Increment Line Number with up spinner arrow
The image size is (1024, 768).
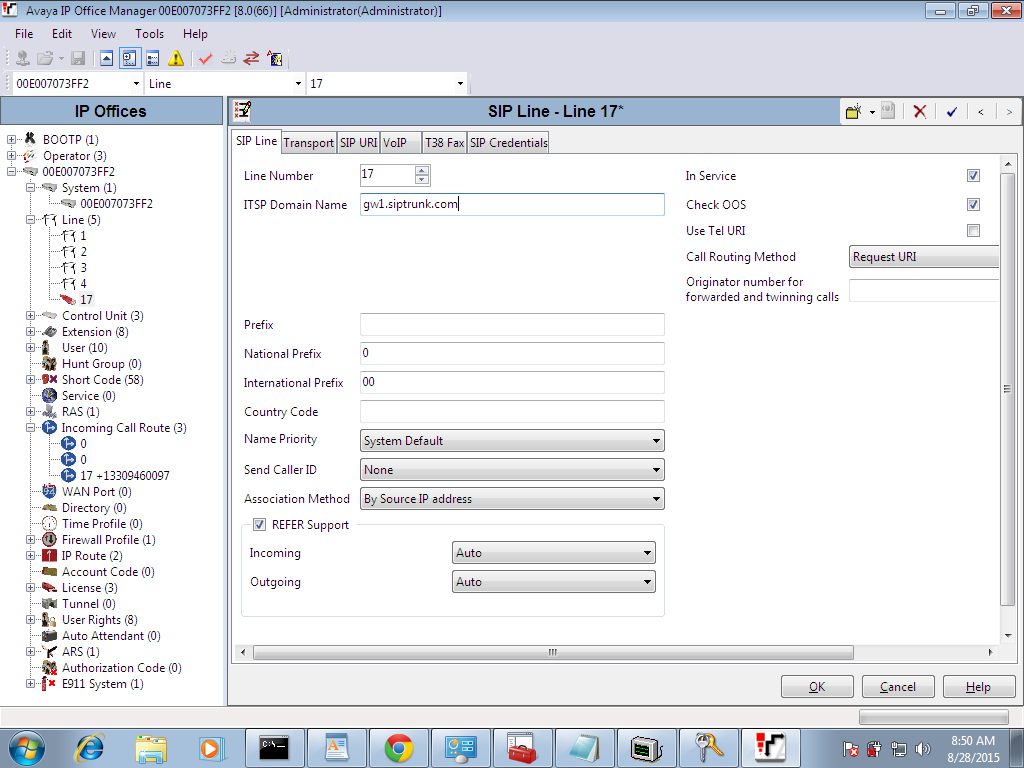coord(422,170)
